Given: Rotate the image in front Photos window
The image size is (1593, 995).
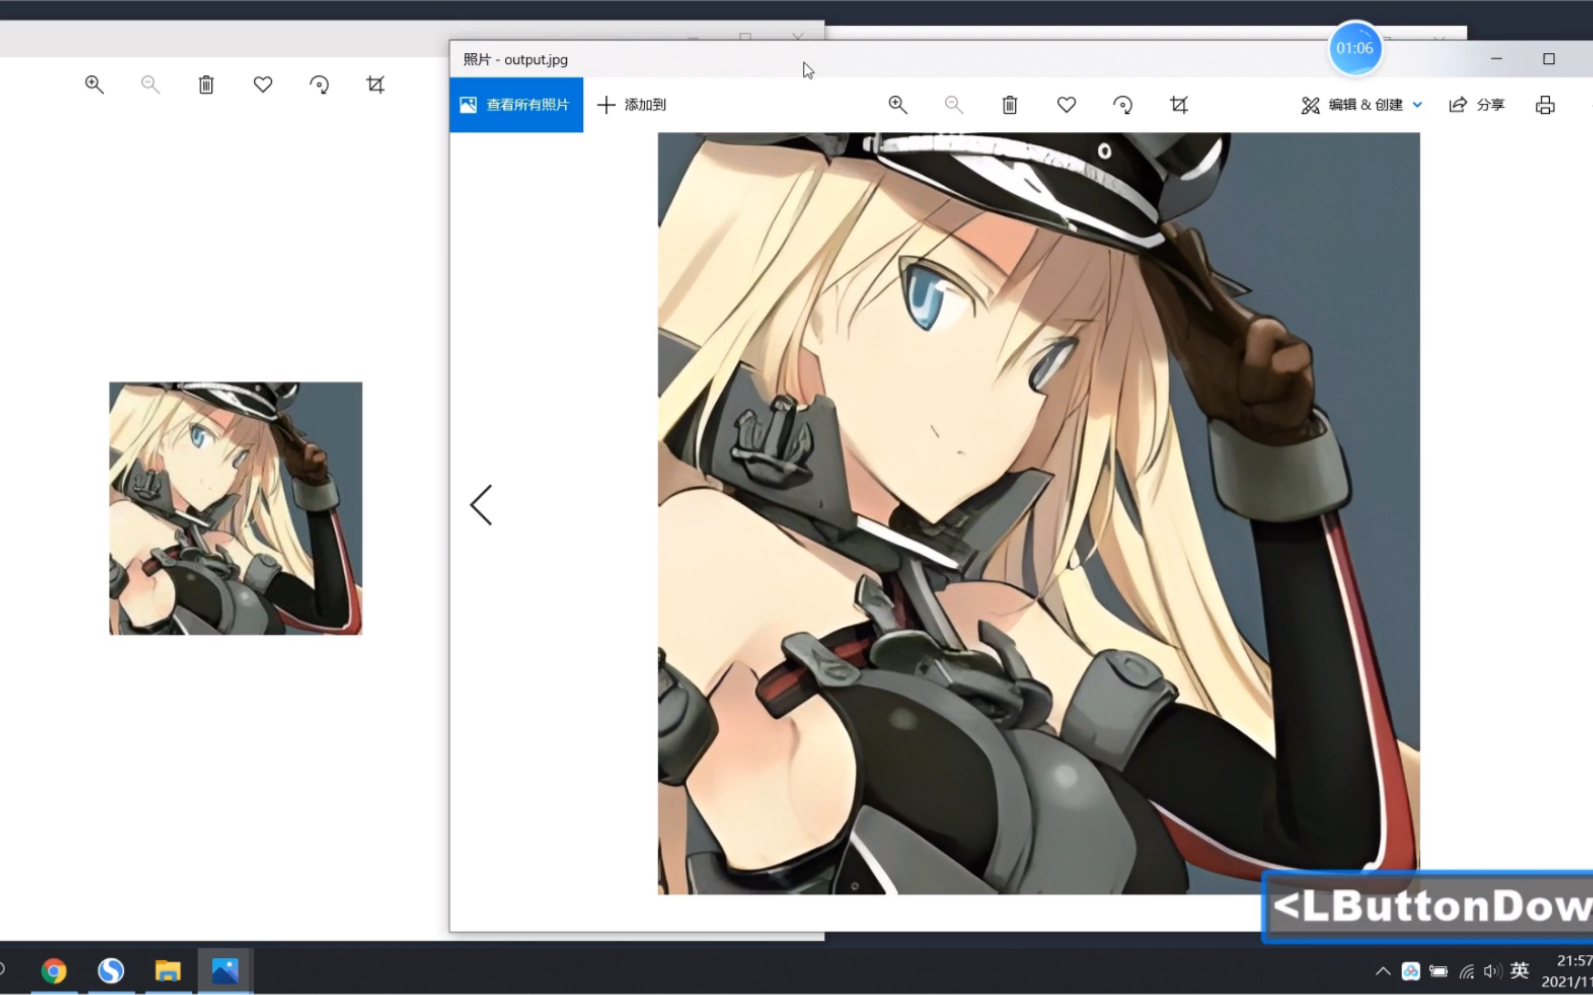Looking at the screenshot, I should (1123, 105).
